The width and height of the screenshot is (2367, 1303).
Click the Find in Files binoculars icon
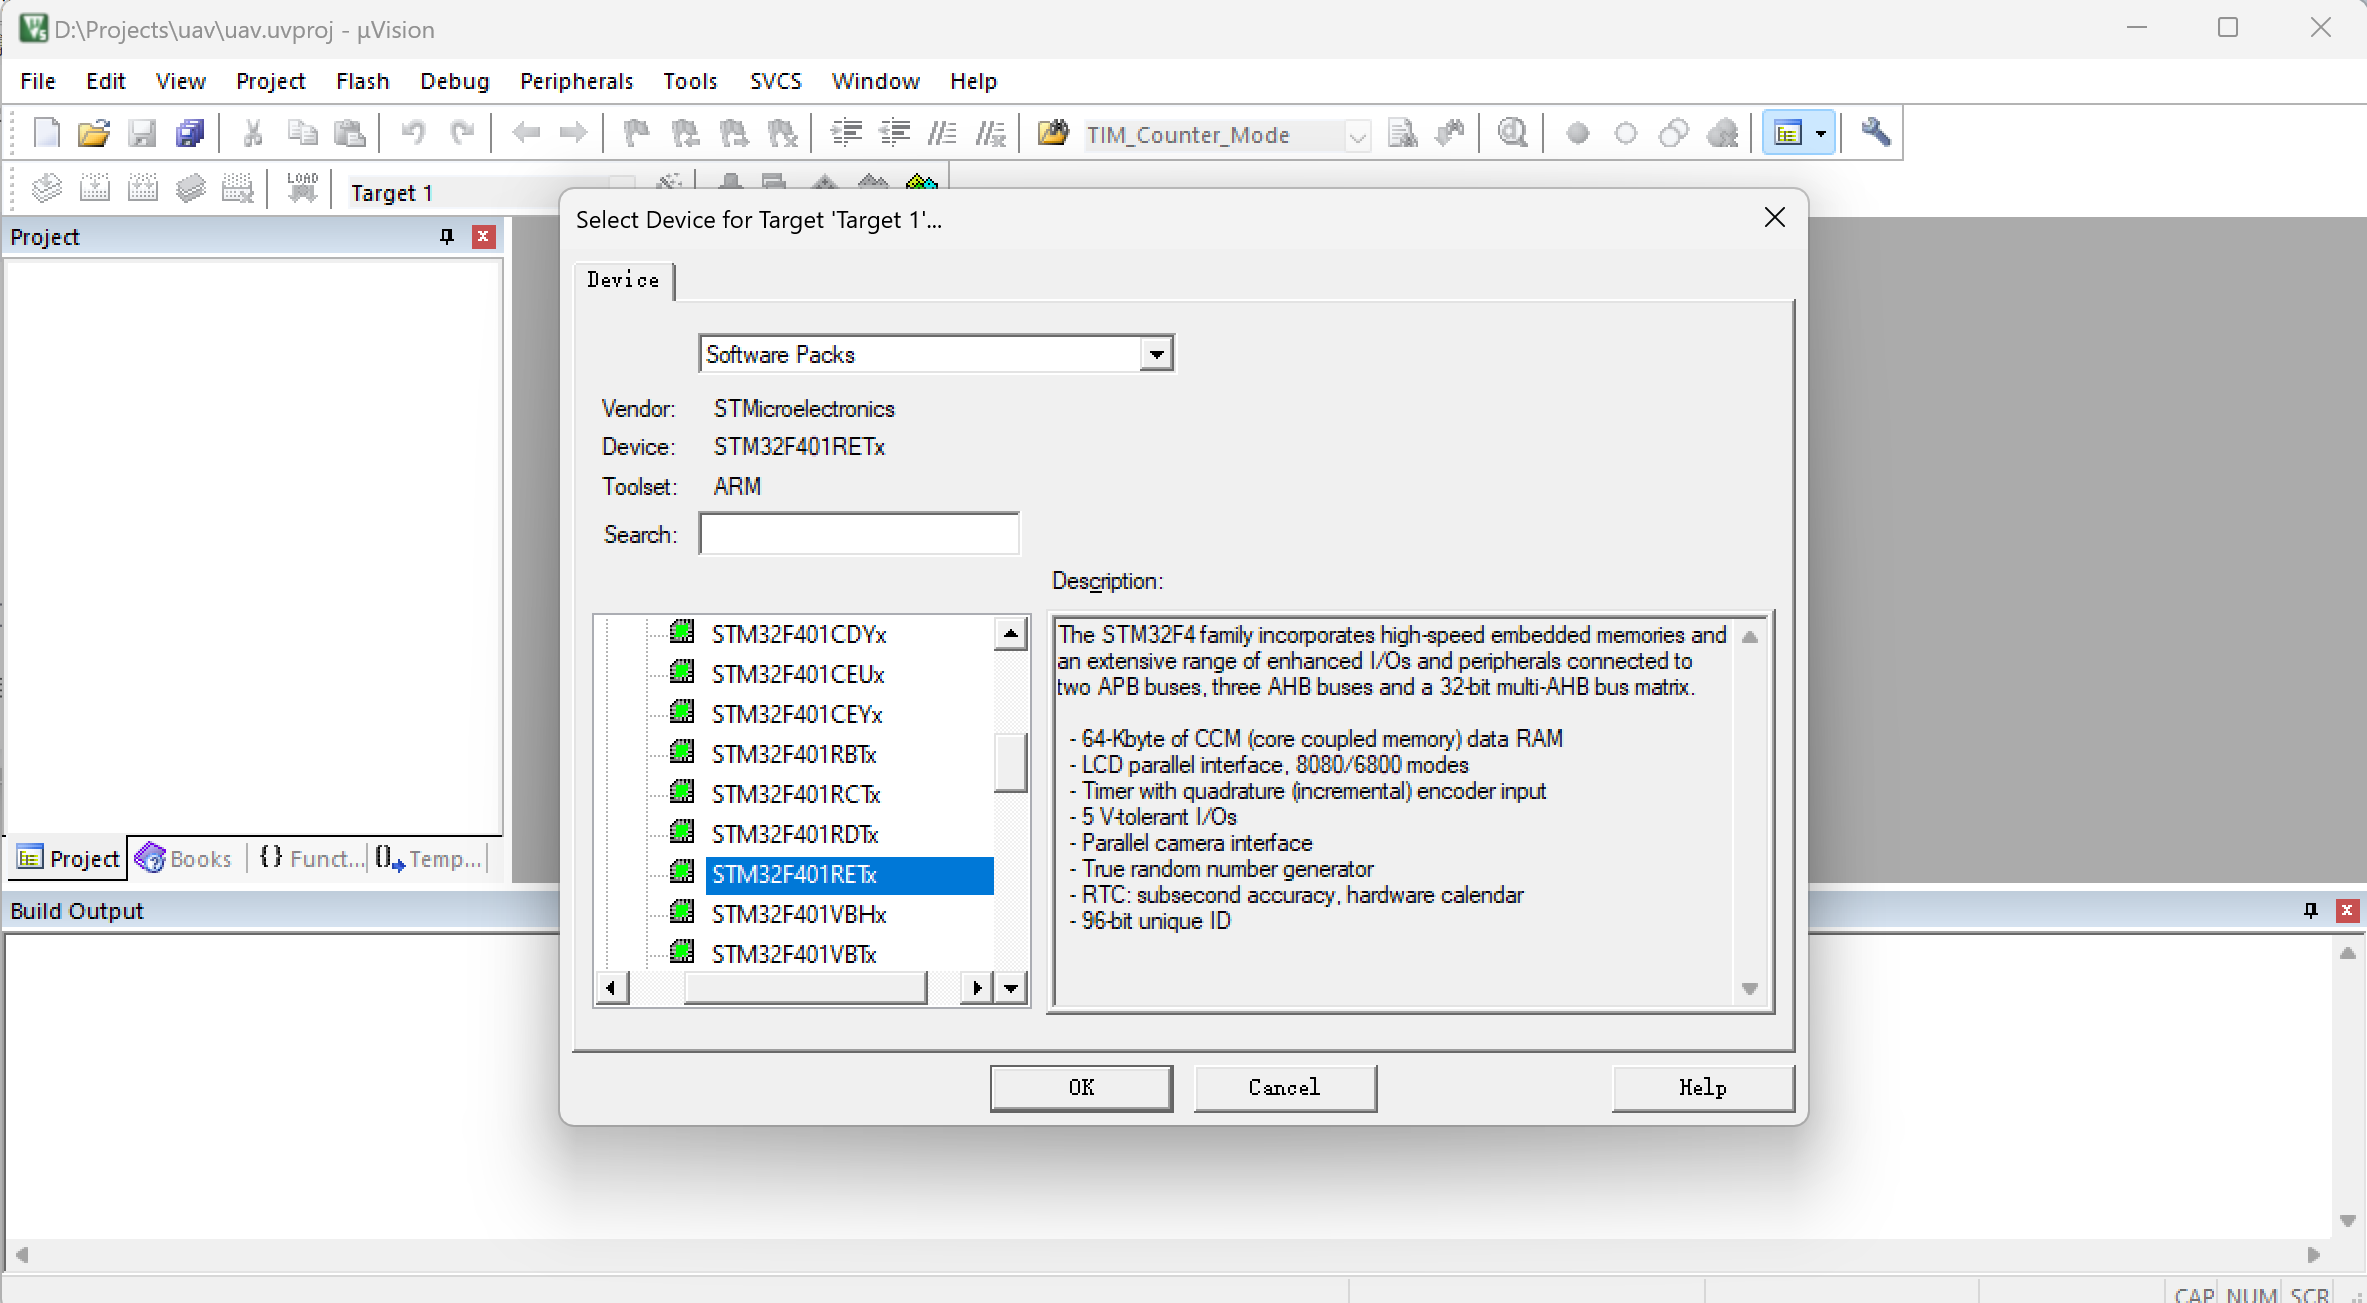(x=1053, y=133)
